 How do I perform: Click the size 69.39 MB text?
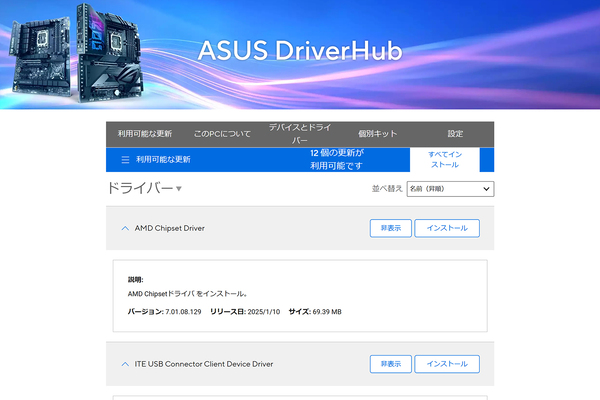[327, 312]
